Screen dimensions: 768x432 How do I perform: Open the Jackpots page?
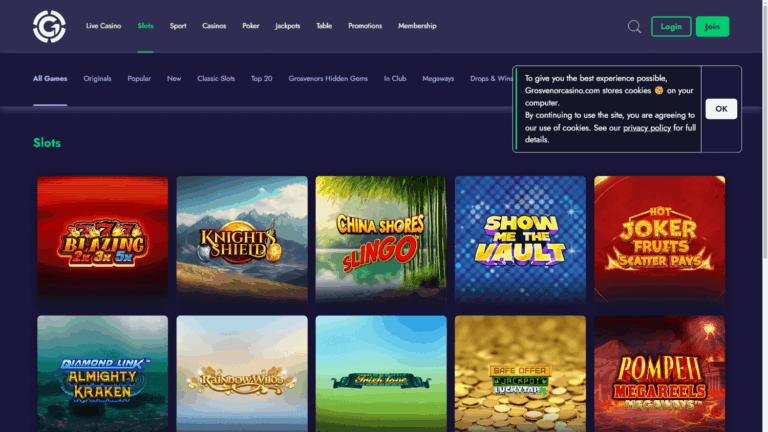coord(288,26)
